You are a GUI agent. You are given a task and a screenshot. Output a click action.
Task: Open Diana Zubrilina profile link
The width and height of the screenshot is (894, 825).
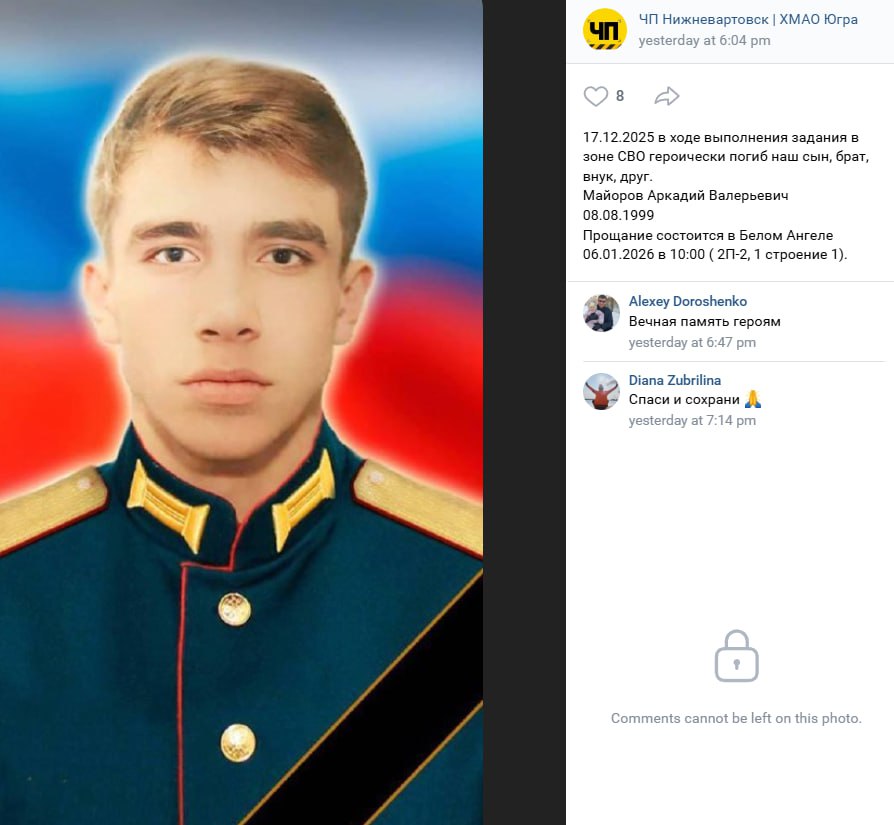674,380
